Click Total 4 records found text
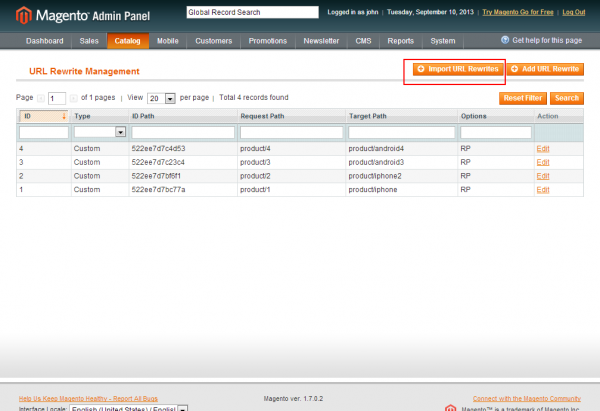 pyautogui.click(x=254, y=98)
